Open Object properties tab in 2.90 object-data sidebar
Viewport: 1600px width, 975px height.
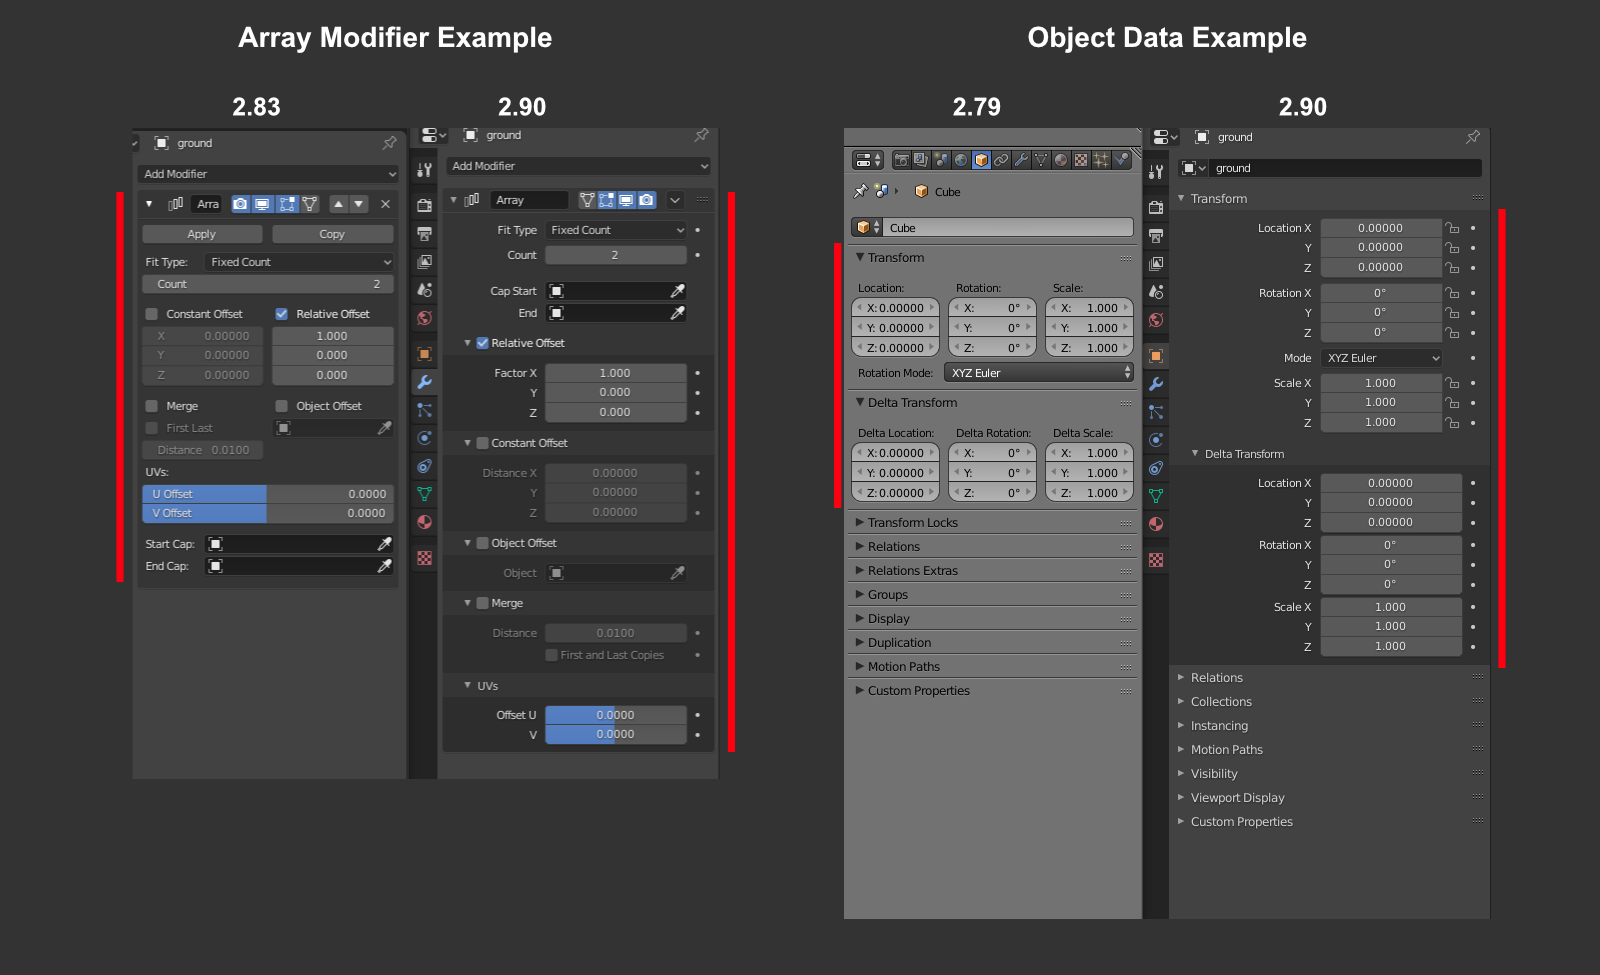pos(1156,356)
